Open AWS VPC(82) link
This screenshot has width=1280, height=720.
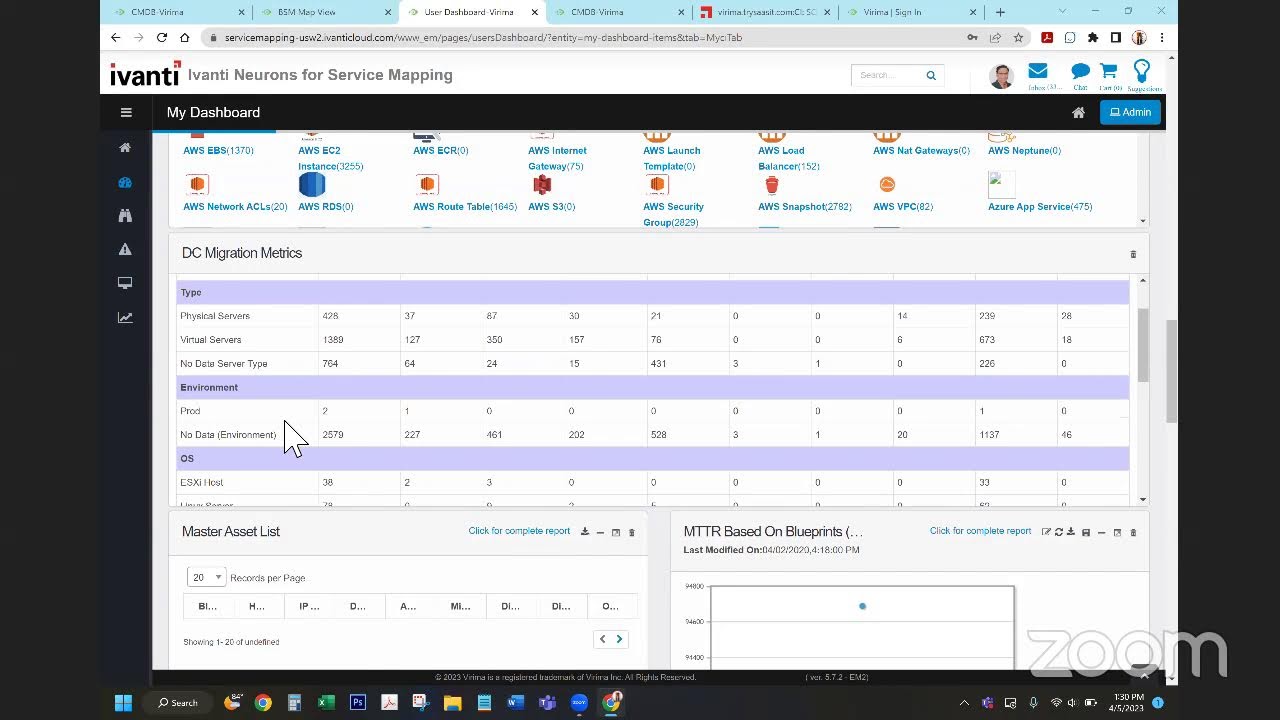click(903, 207)
